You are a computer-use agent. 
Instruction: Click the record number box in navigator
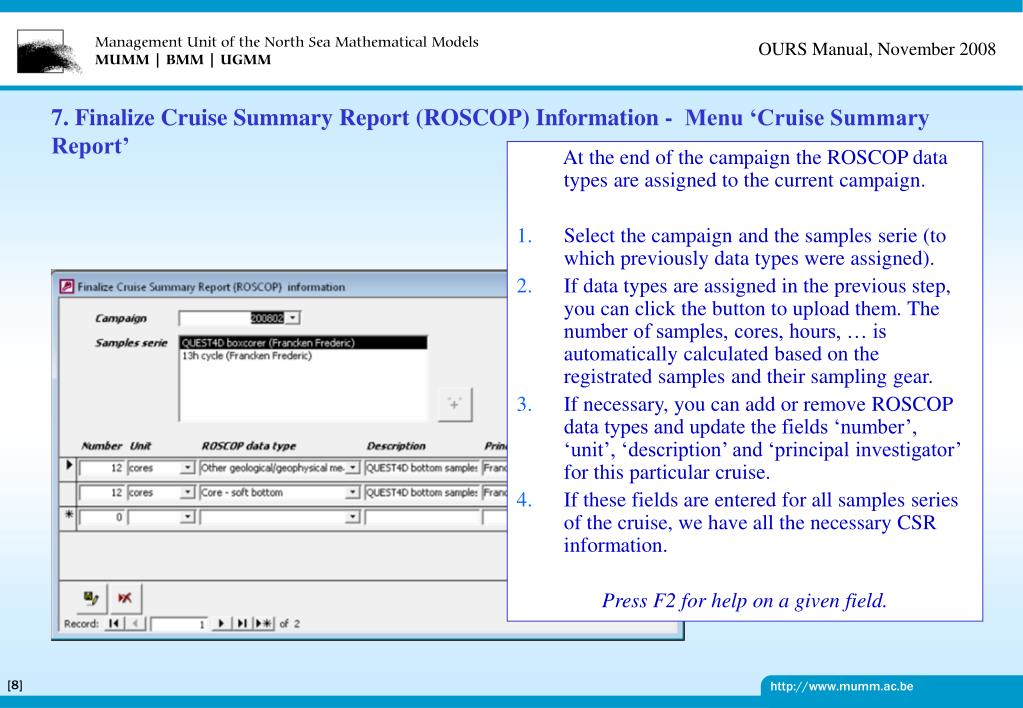pos(179,624)
